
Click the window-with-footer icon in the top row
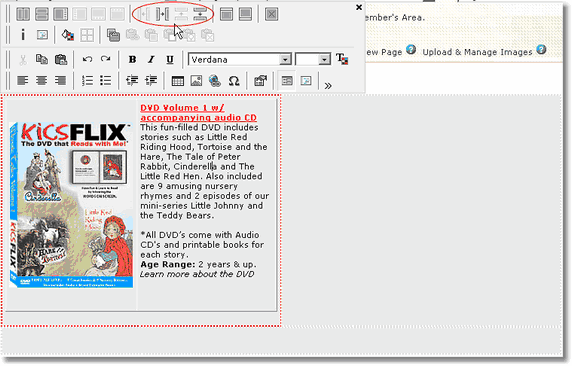(x=245, y=14)
